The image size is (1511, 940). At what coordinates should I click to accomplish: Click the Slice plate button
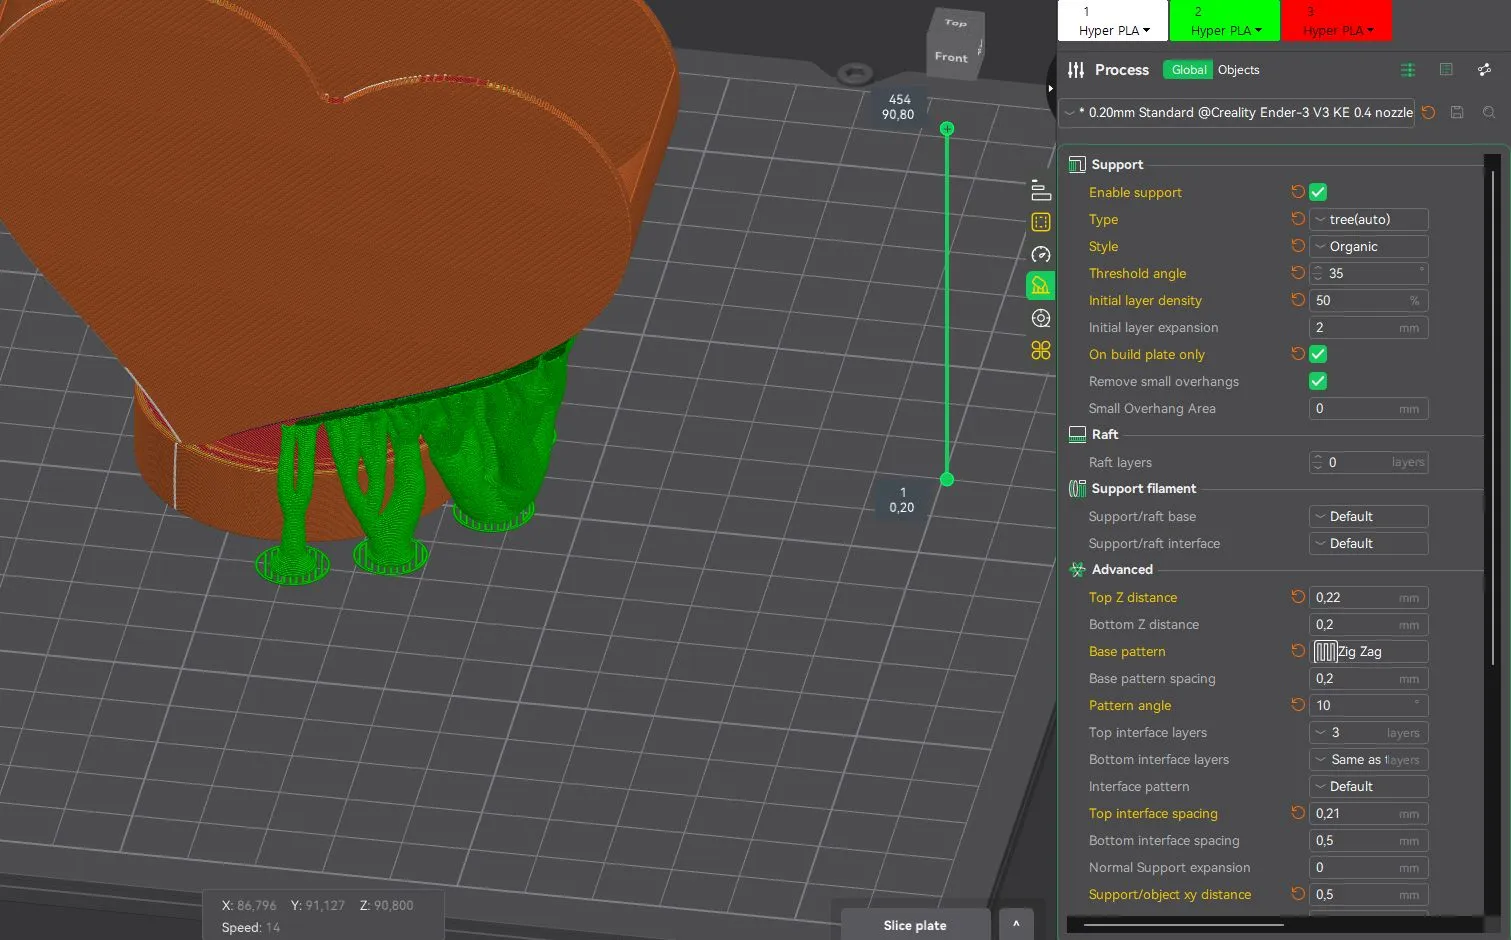(915, 925)
